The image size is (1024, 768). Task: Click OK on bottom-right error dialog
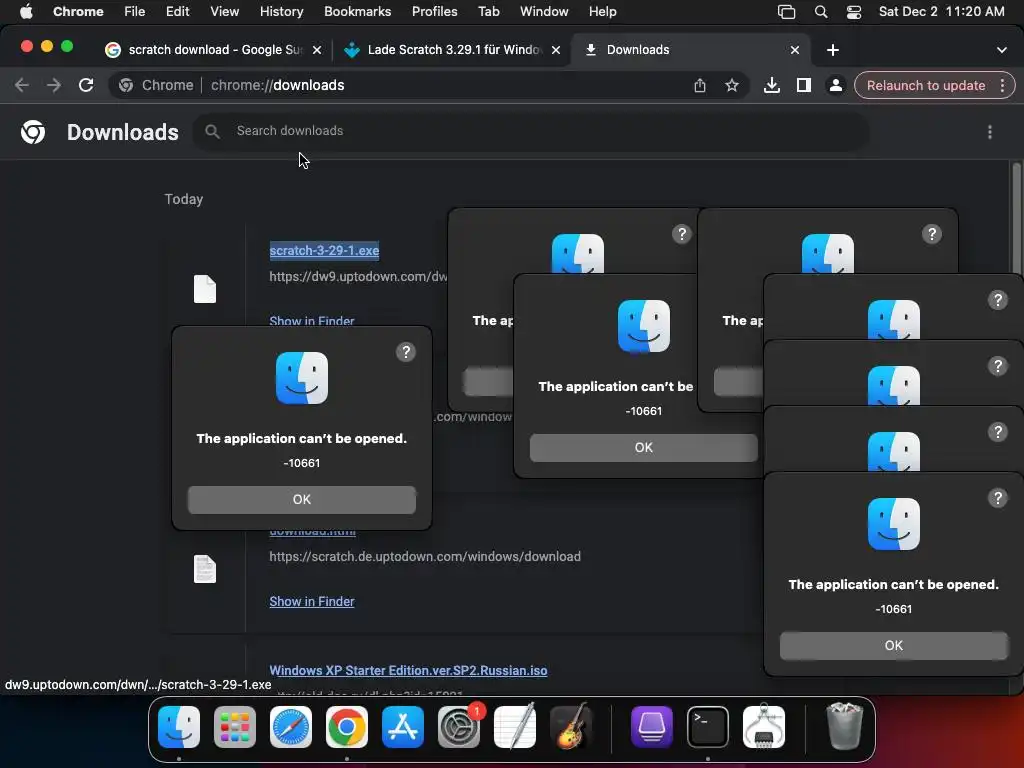[x=893, y=645]
